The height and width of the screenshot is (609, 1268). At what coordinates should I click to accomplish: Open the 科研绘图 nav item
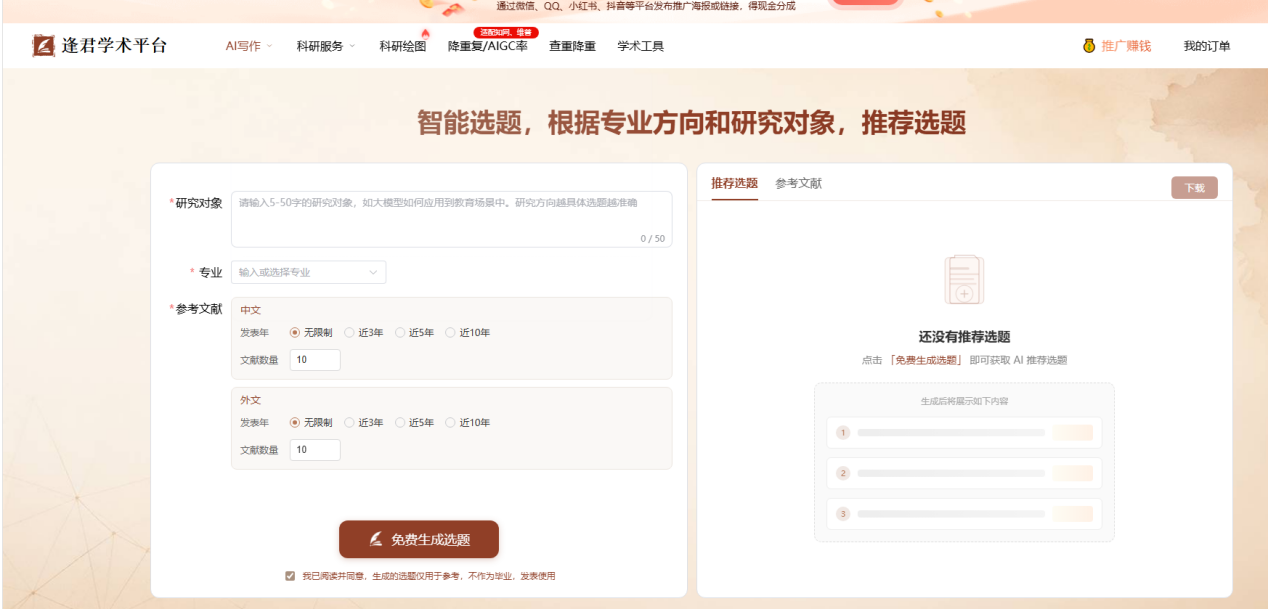pos(403,46)
